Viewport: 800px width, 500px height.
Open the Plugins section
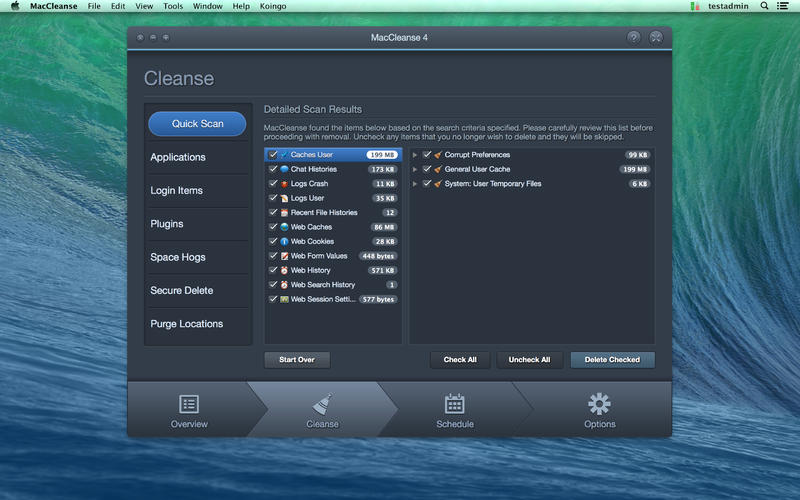click(x=198, y=224)
